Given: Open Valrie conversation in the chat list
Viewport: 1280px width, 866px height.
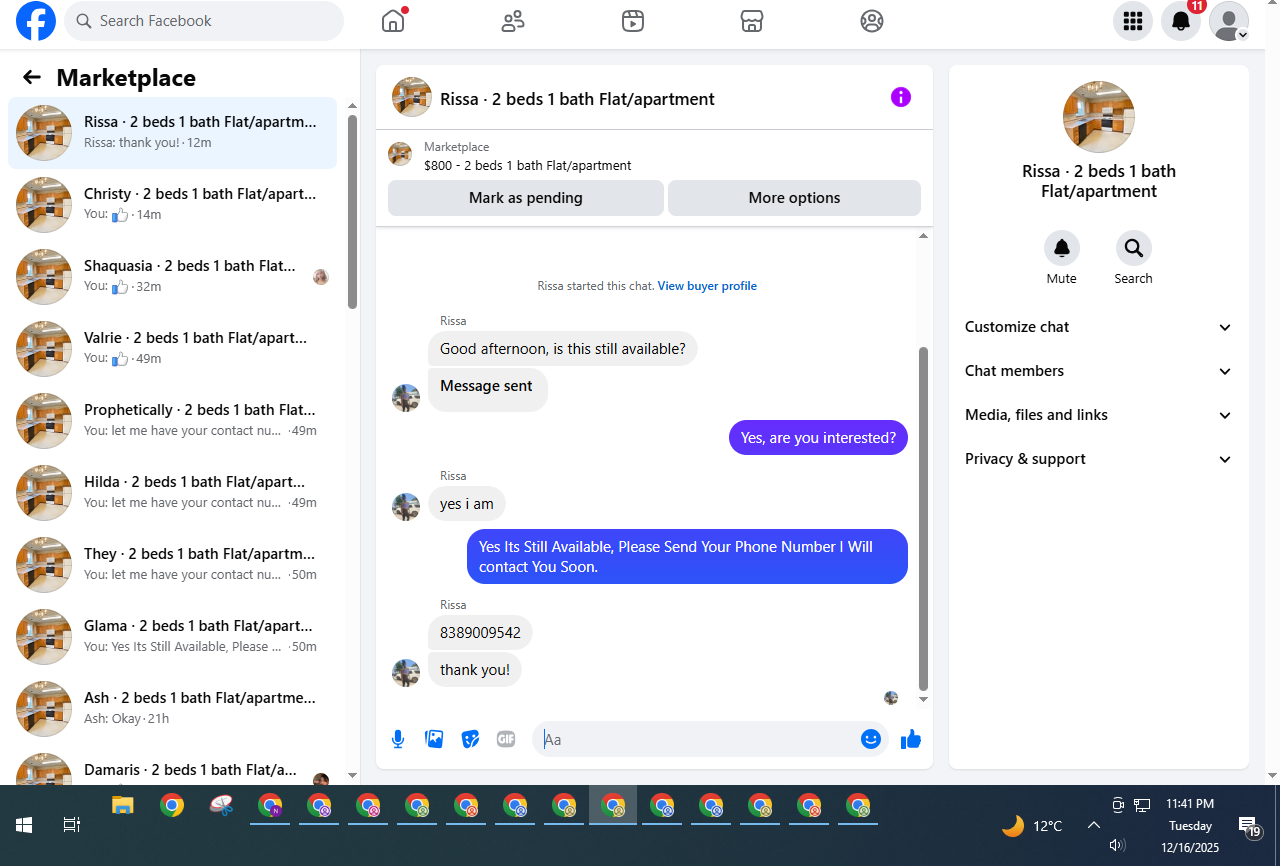Looking at the screenshot, I should 172,349.
